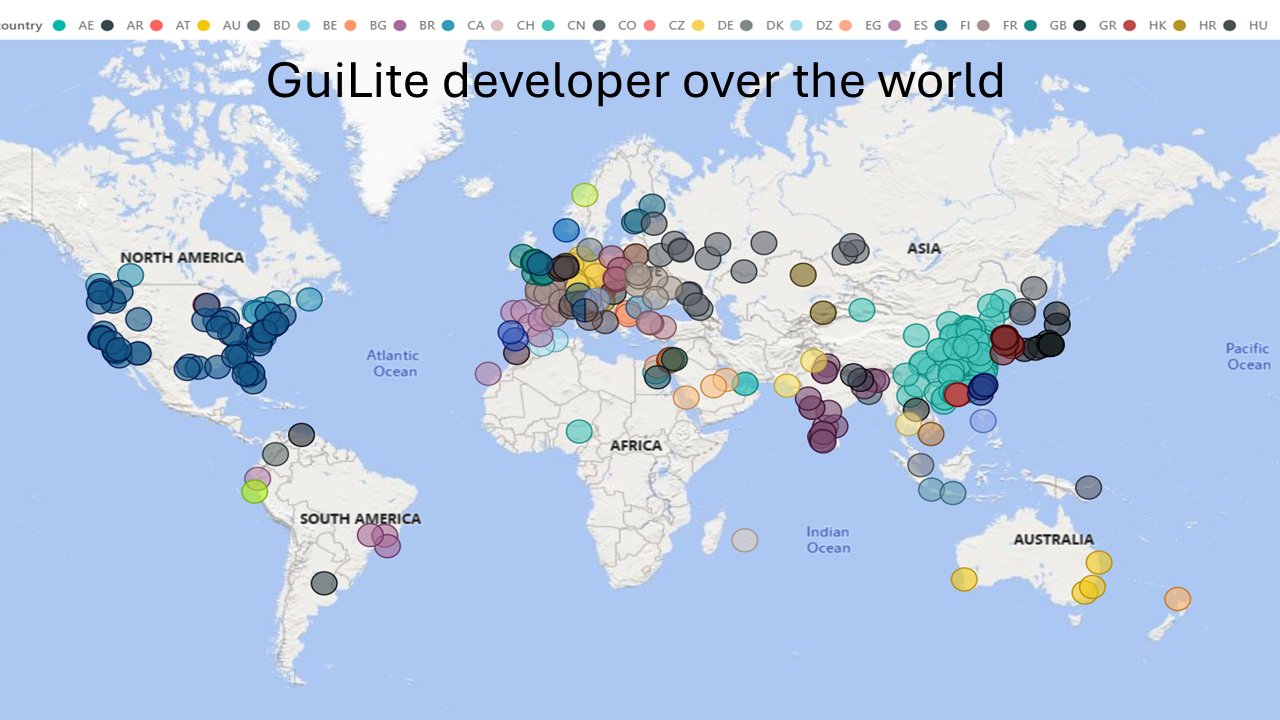Select the orange bubble on New Zealand
The image size is (1280, 720).
[x=1178, y=599]
